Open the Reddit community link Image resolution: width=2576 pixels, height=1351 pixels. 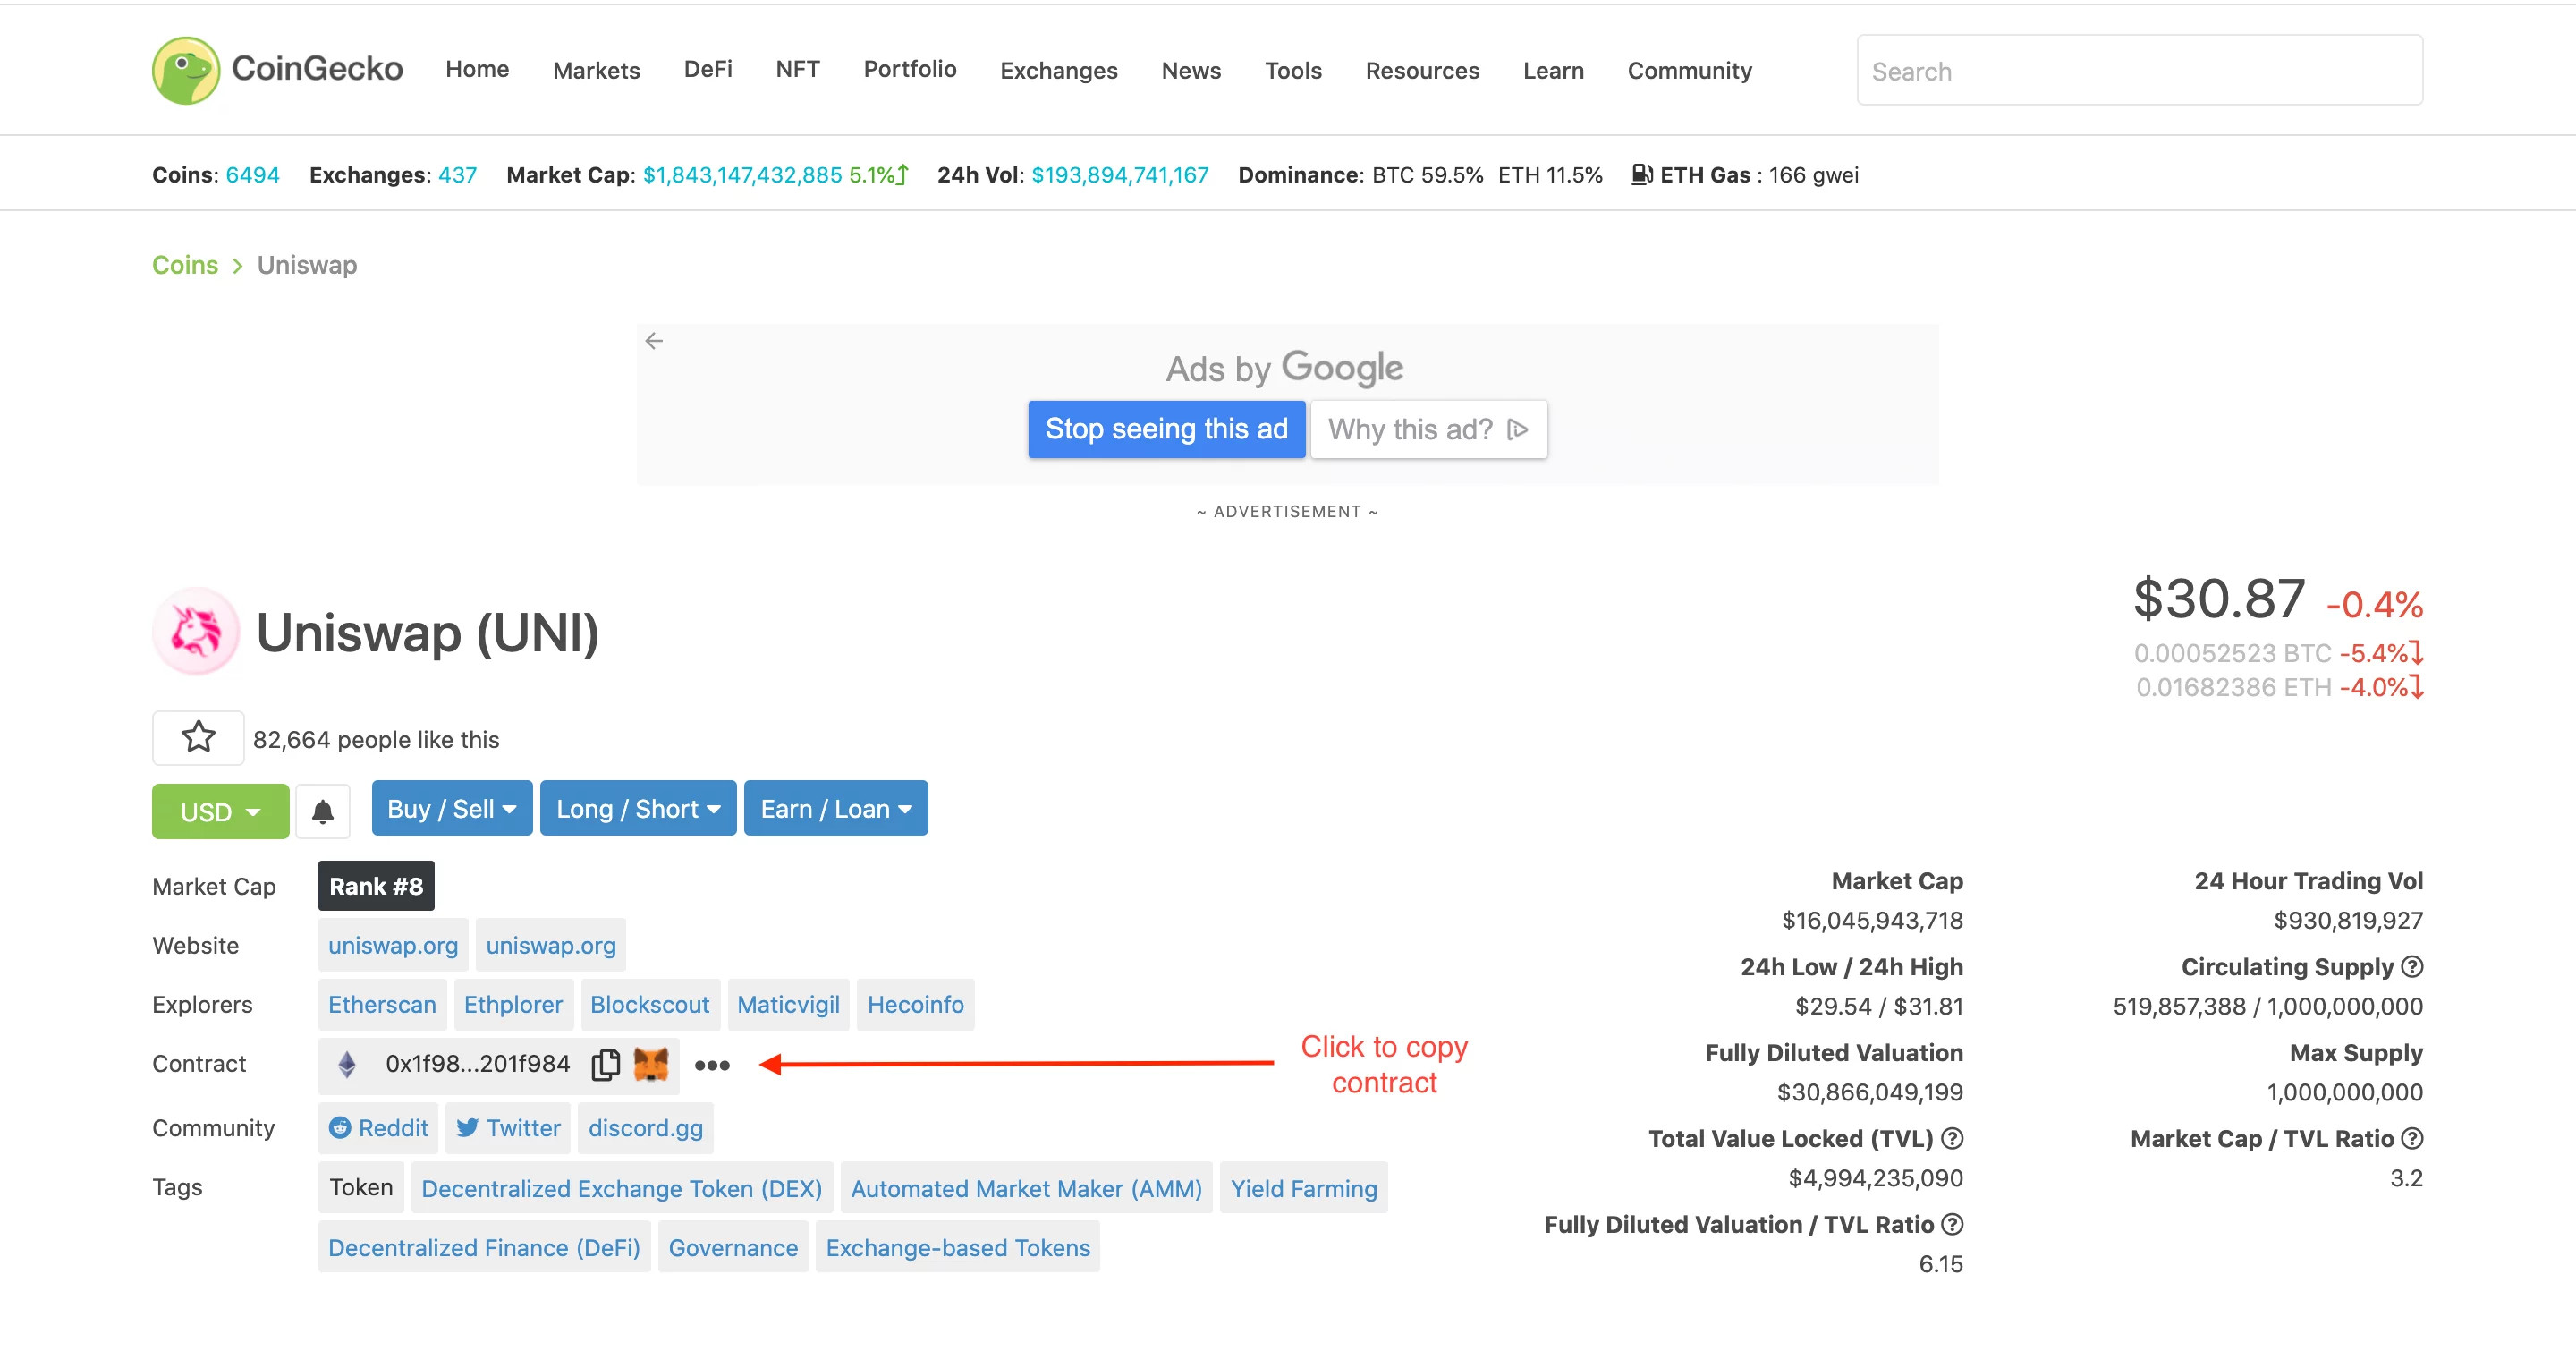378,1128
